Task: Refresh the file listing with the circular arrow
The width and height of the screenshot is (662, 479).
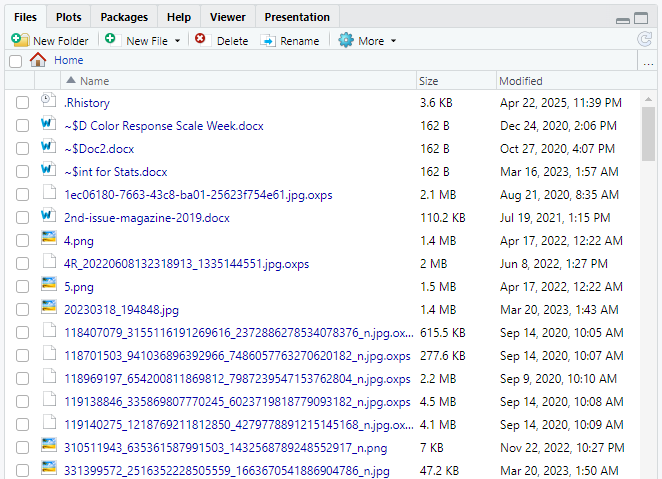Action: [645, 39]
